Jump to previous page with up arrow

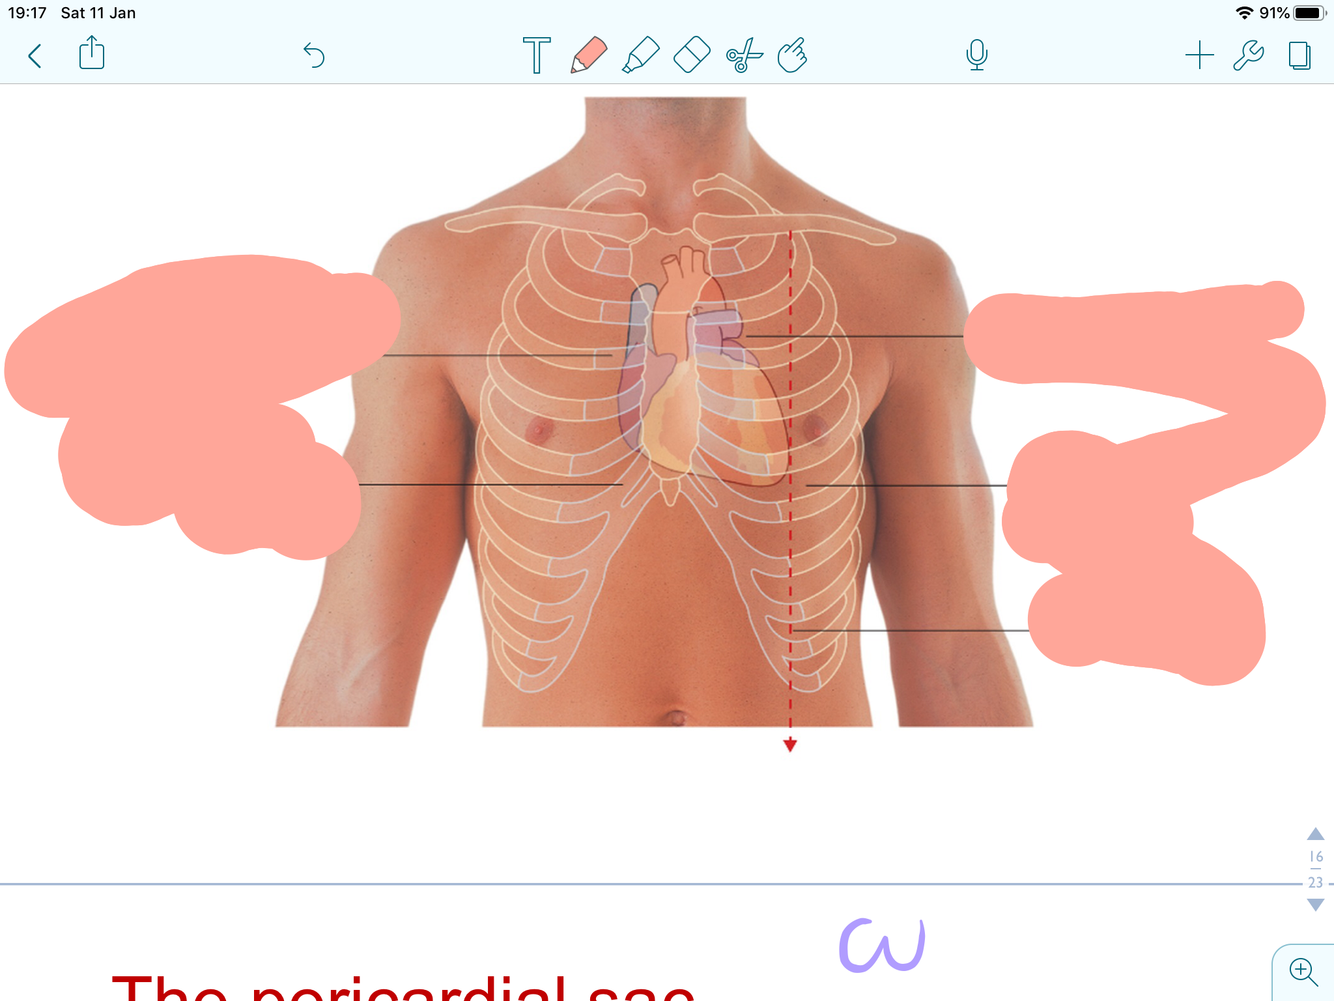click(x=1316, y=834)
